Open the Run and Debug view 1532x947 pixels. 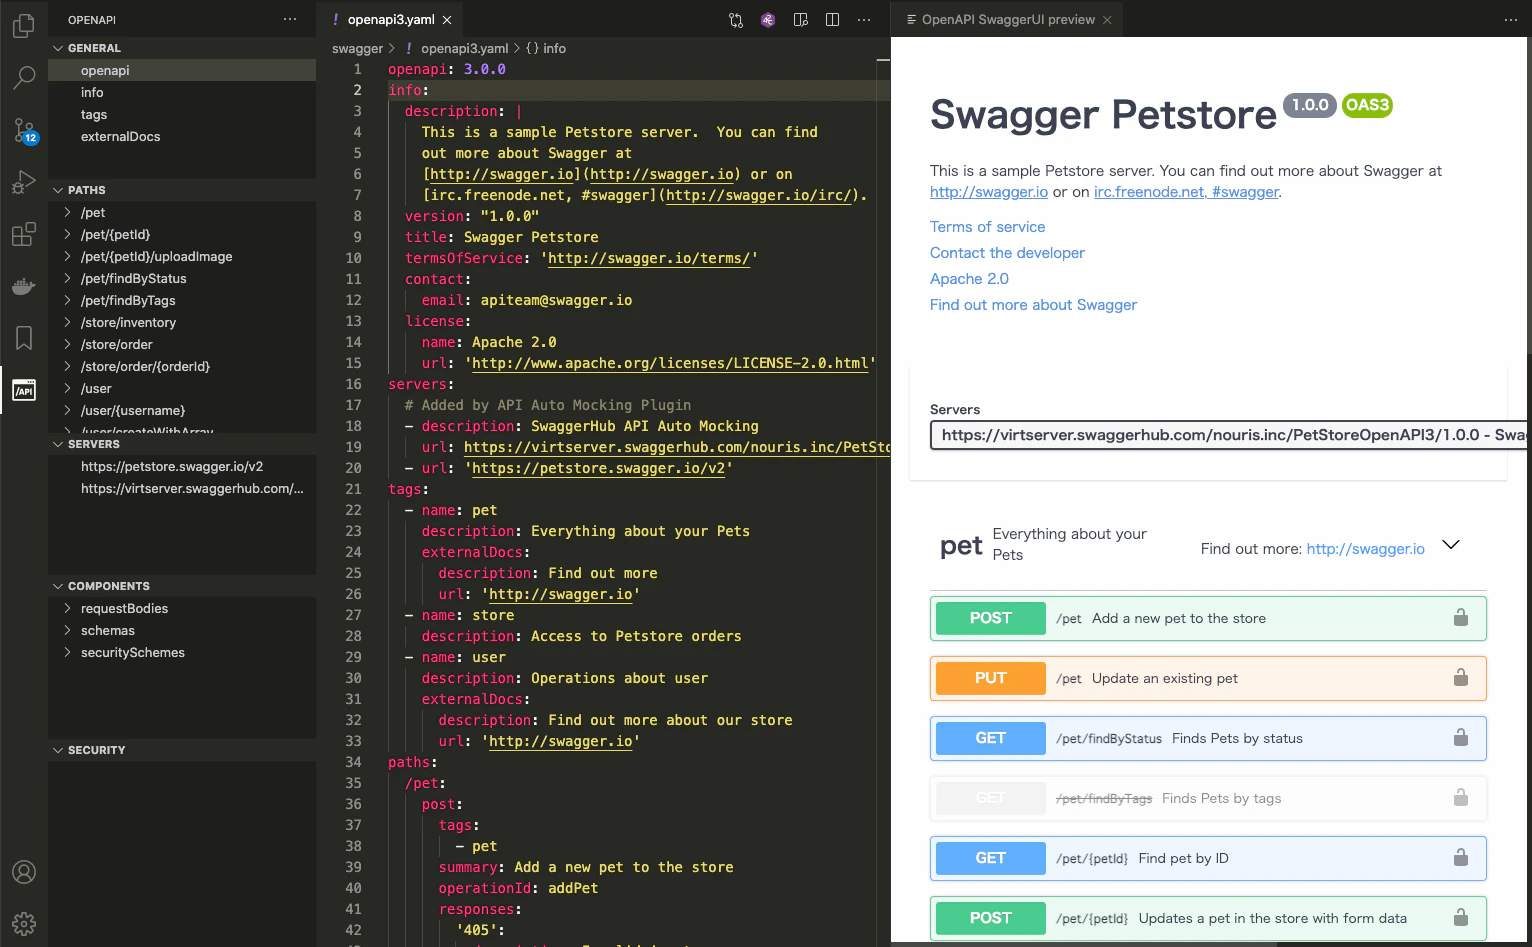[x=24, y=182]
